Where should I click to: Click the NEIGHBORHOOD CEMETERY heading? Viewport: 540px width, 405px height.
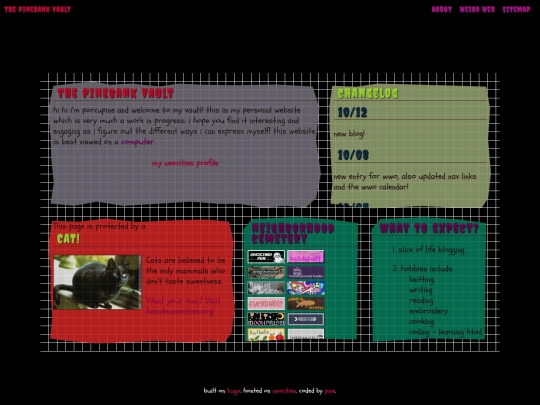pos(293,233)
